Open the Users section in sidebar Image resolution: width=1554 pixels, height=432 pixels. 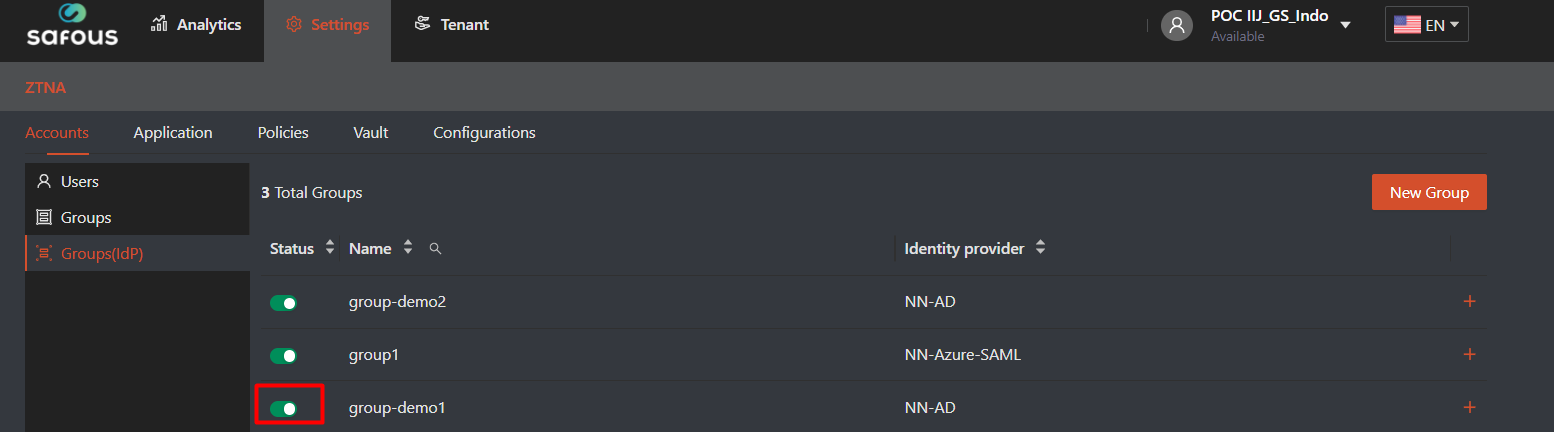79,182
